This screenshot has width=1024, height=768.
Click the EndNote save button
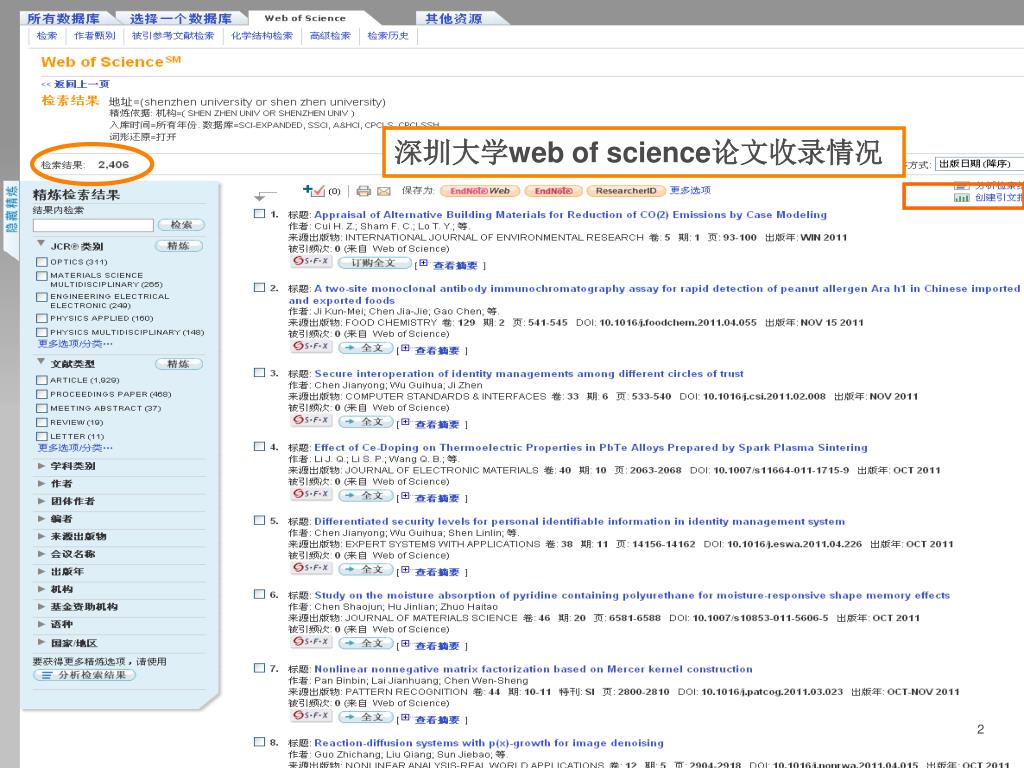pos(552,191)
